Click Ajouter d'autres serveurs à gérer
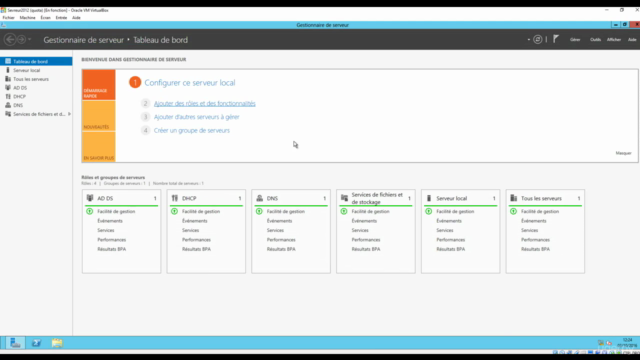This screenshot has width=640, height=360. click(x=196, y=117)
